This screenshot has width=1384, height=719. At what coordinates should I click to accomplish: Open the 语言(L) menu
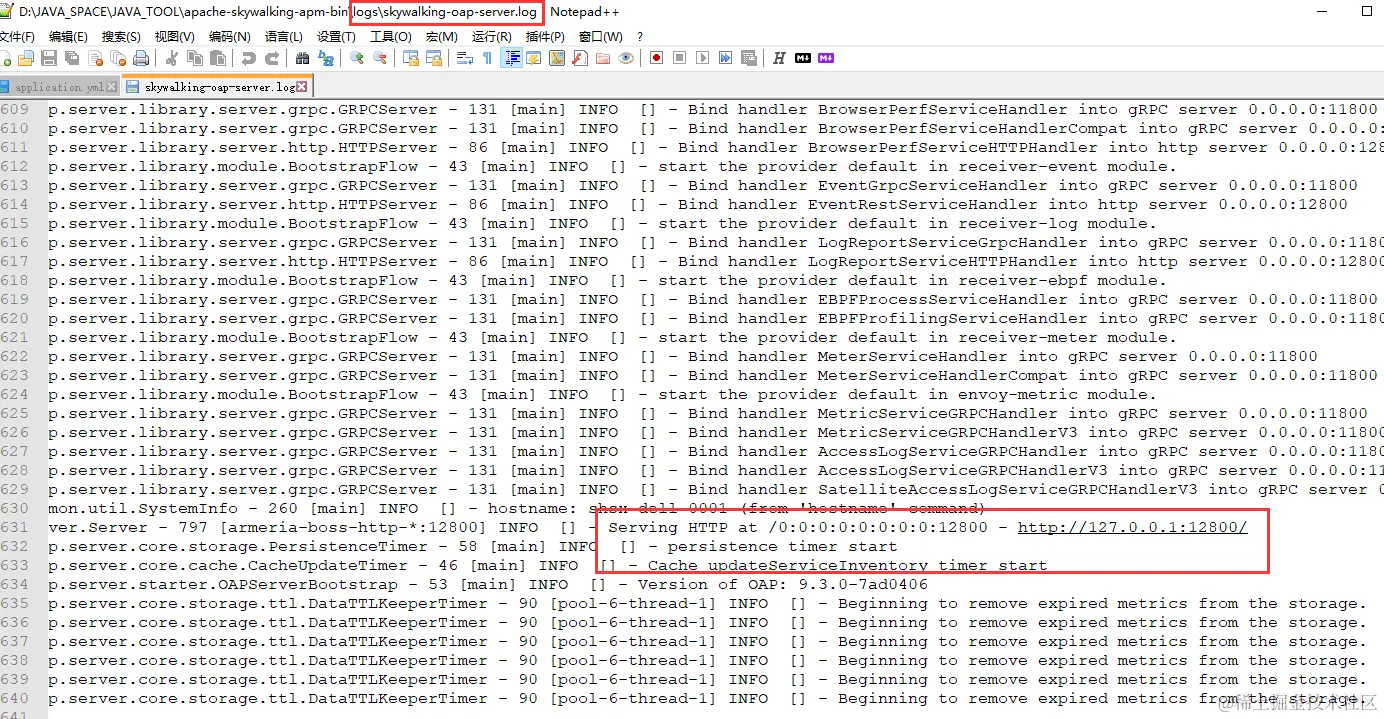[x=283, y=37]
